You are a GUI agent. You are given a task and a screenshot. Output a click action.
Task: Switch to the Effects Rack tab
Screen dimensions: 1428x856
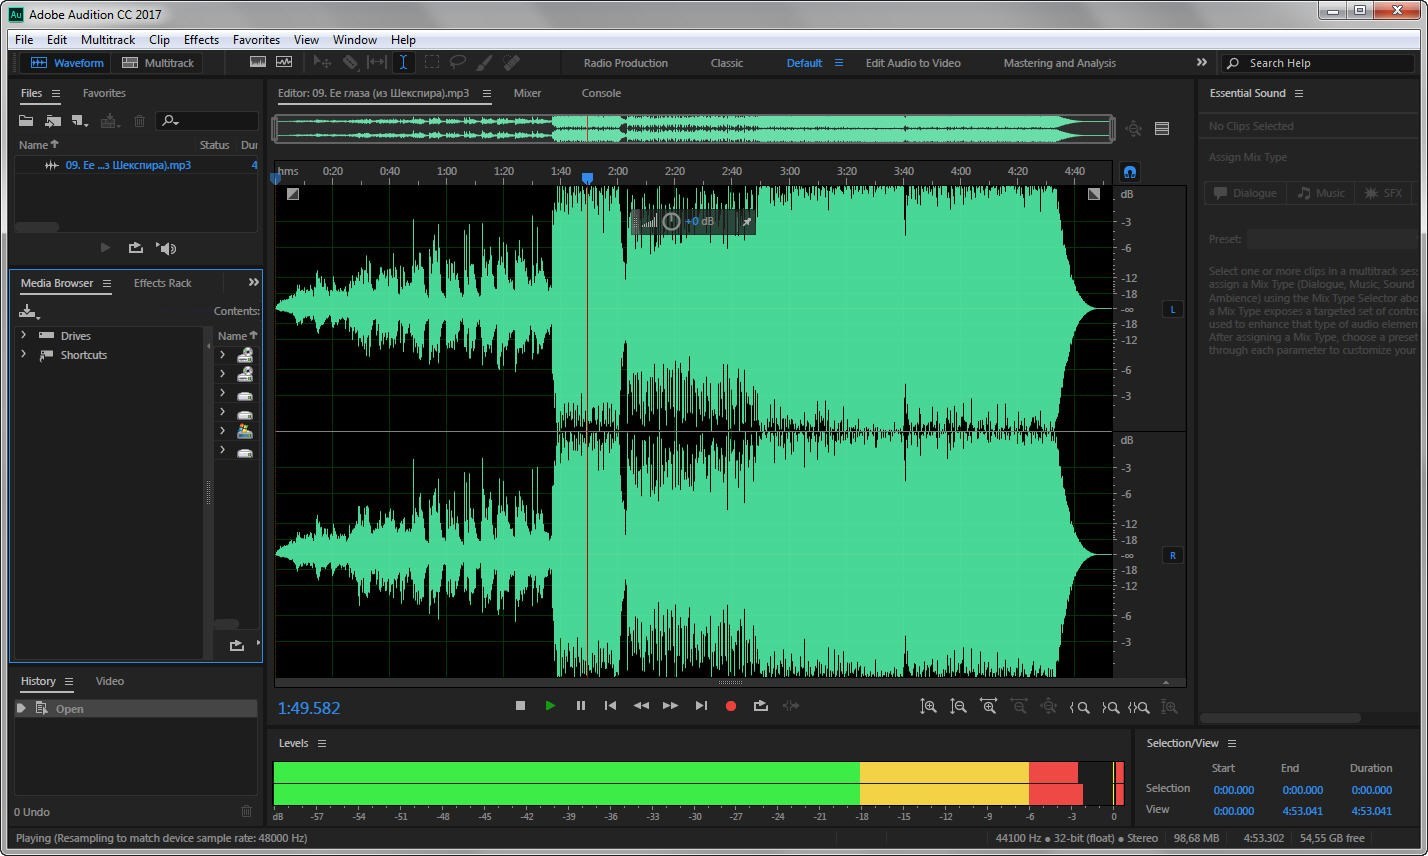tap(162, 283)
